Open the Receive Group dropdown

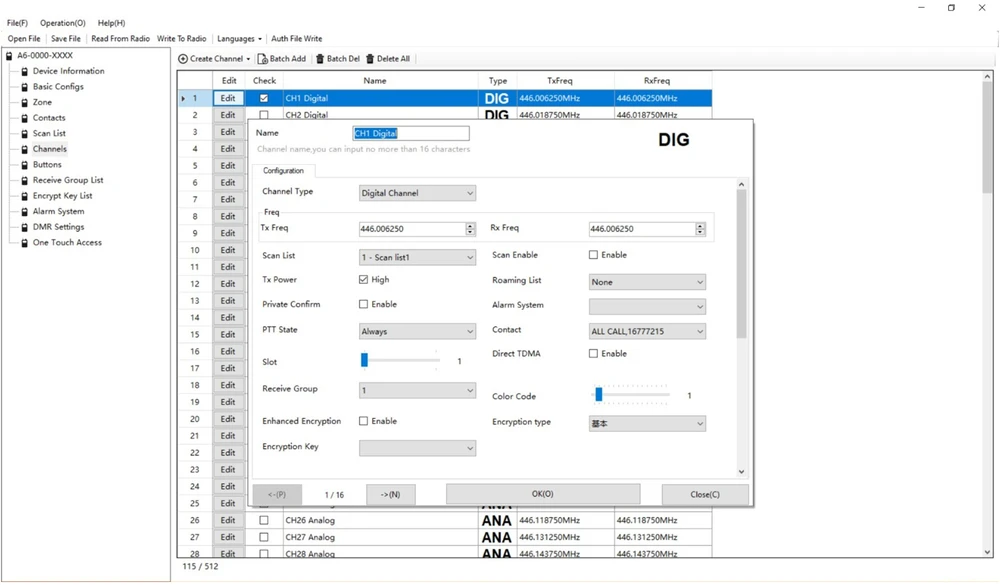(417, 390)
